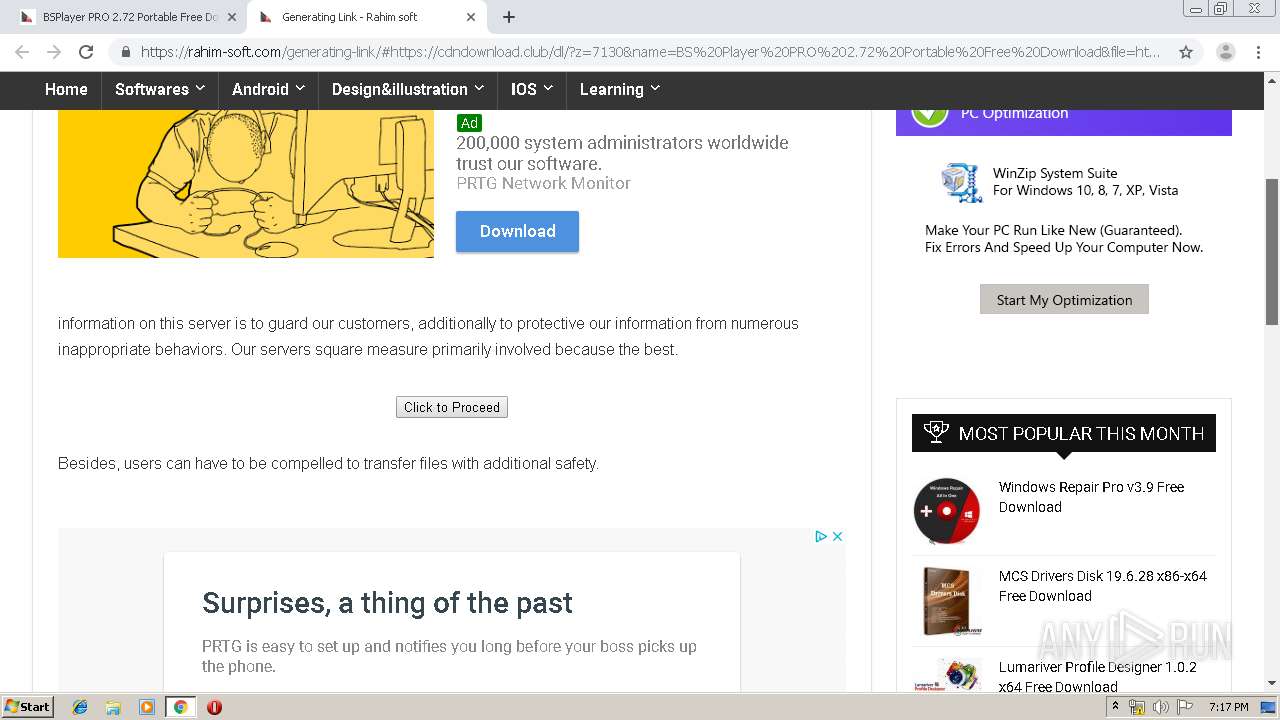Close the Generating Link tab
Viewport: 1280px width, 720px height.
(x=471, y=17)
